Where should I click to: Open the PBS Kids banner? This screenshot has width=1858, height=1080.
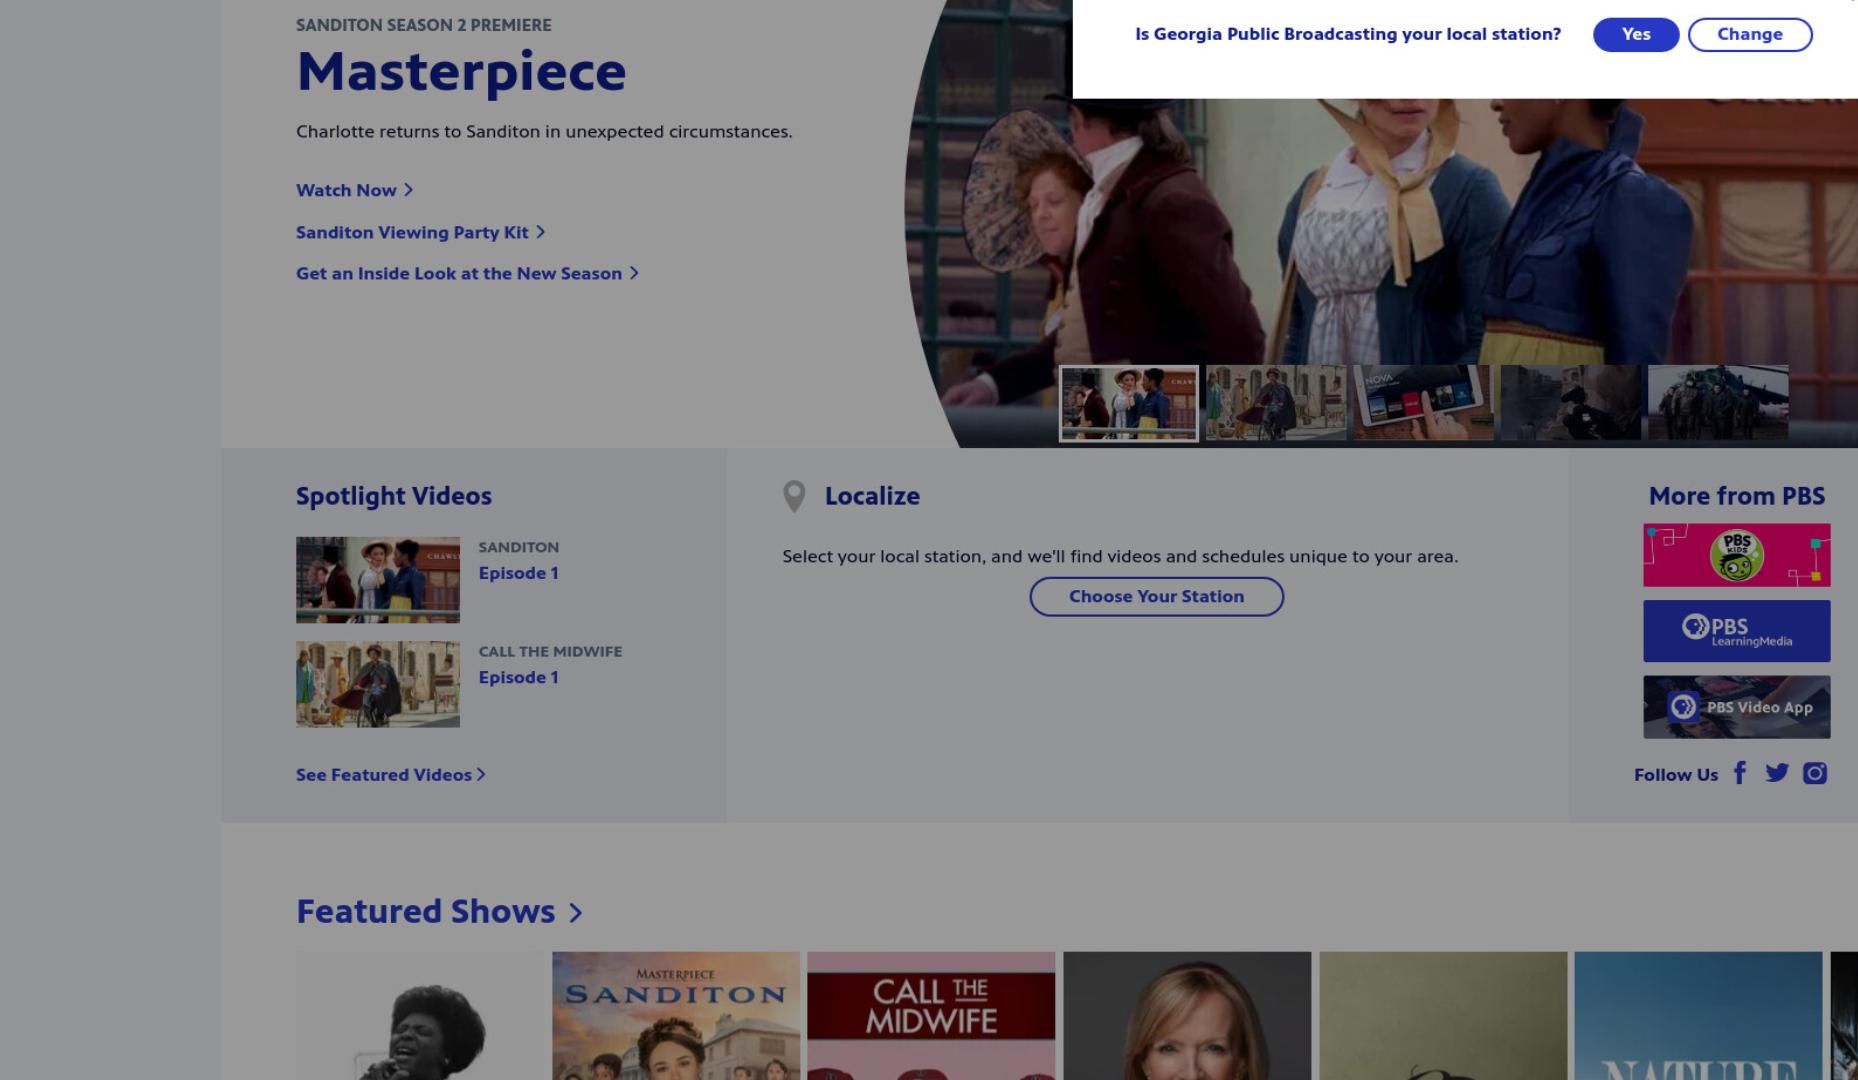tap(1736, 555)
